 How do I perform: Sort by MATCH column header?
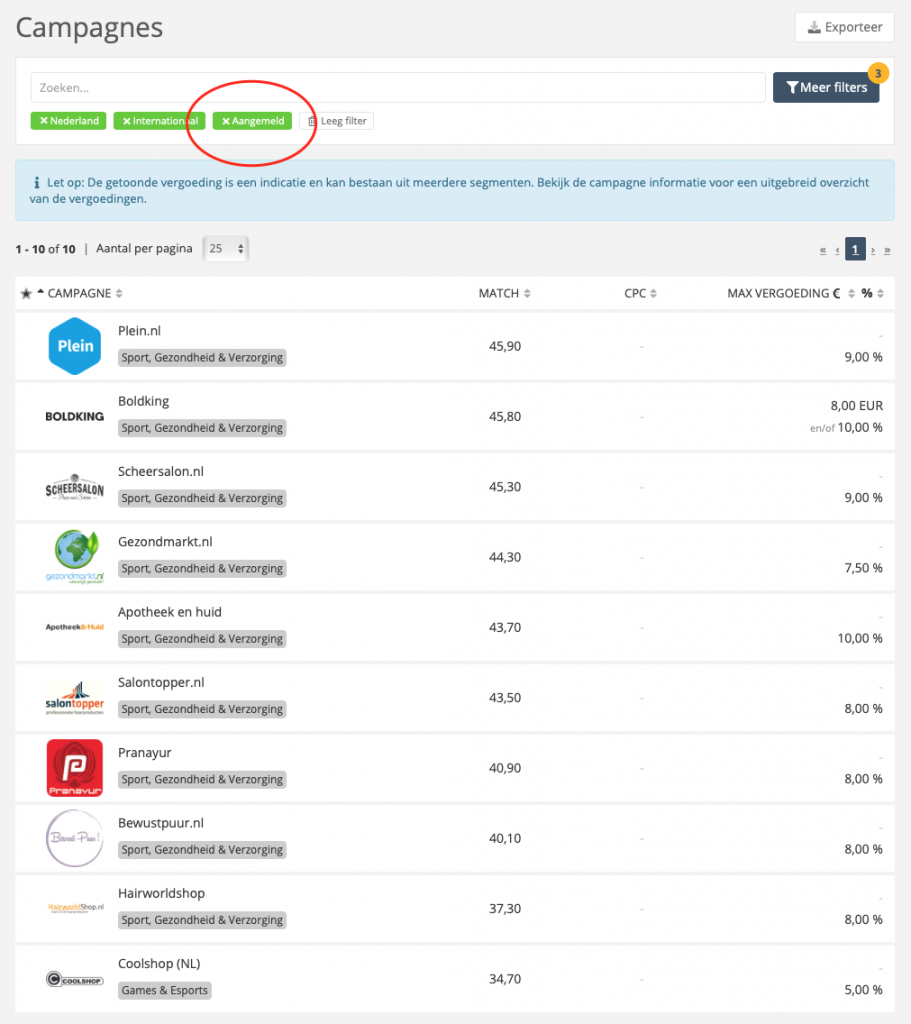(504, 293)
